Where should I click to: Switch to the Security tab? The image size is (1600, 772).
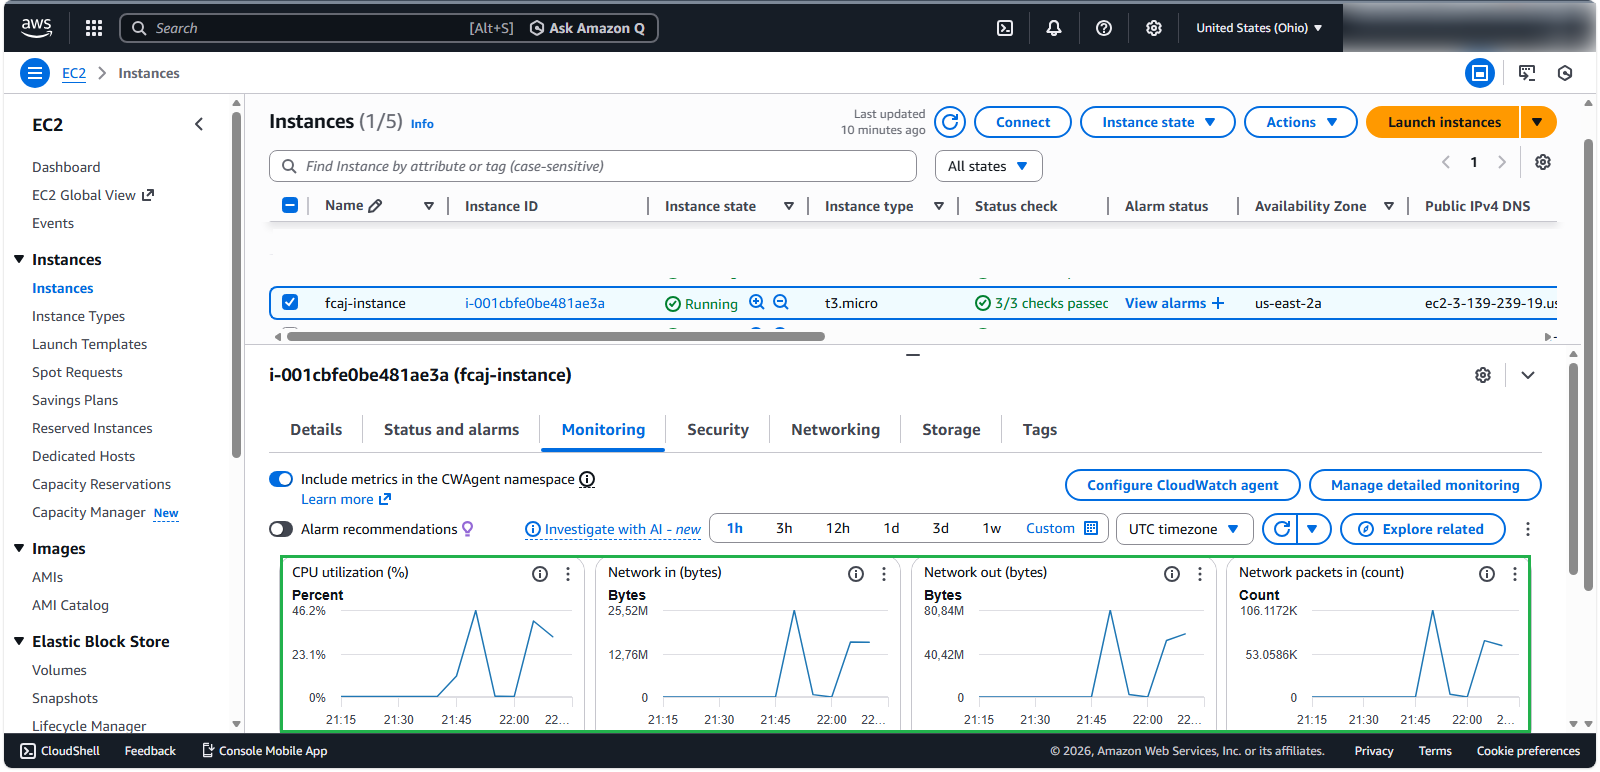(x=718, y=430)
